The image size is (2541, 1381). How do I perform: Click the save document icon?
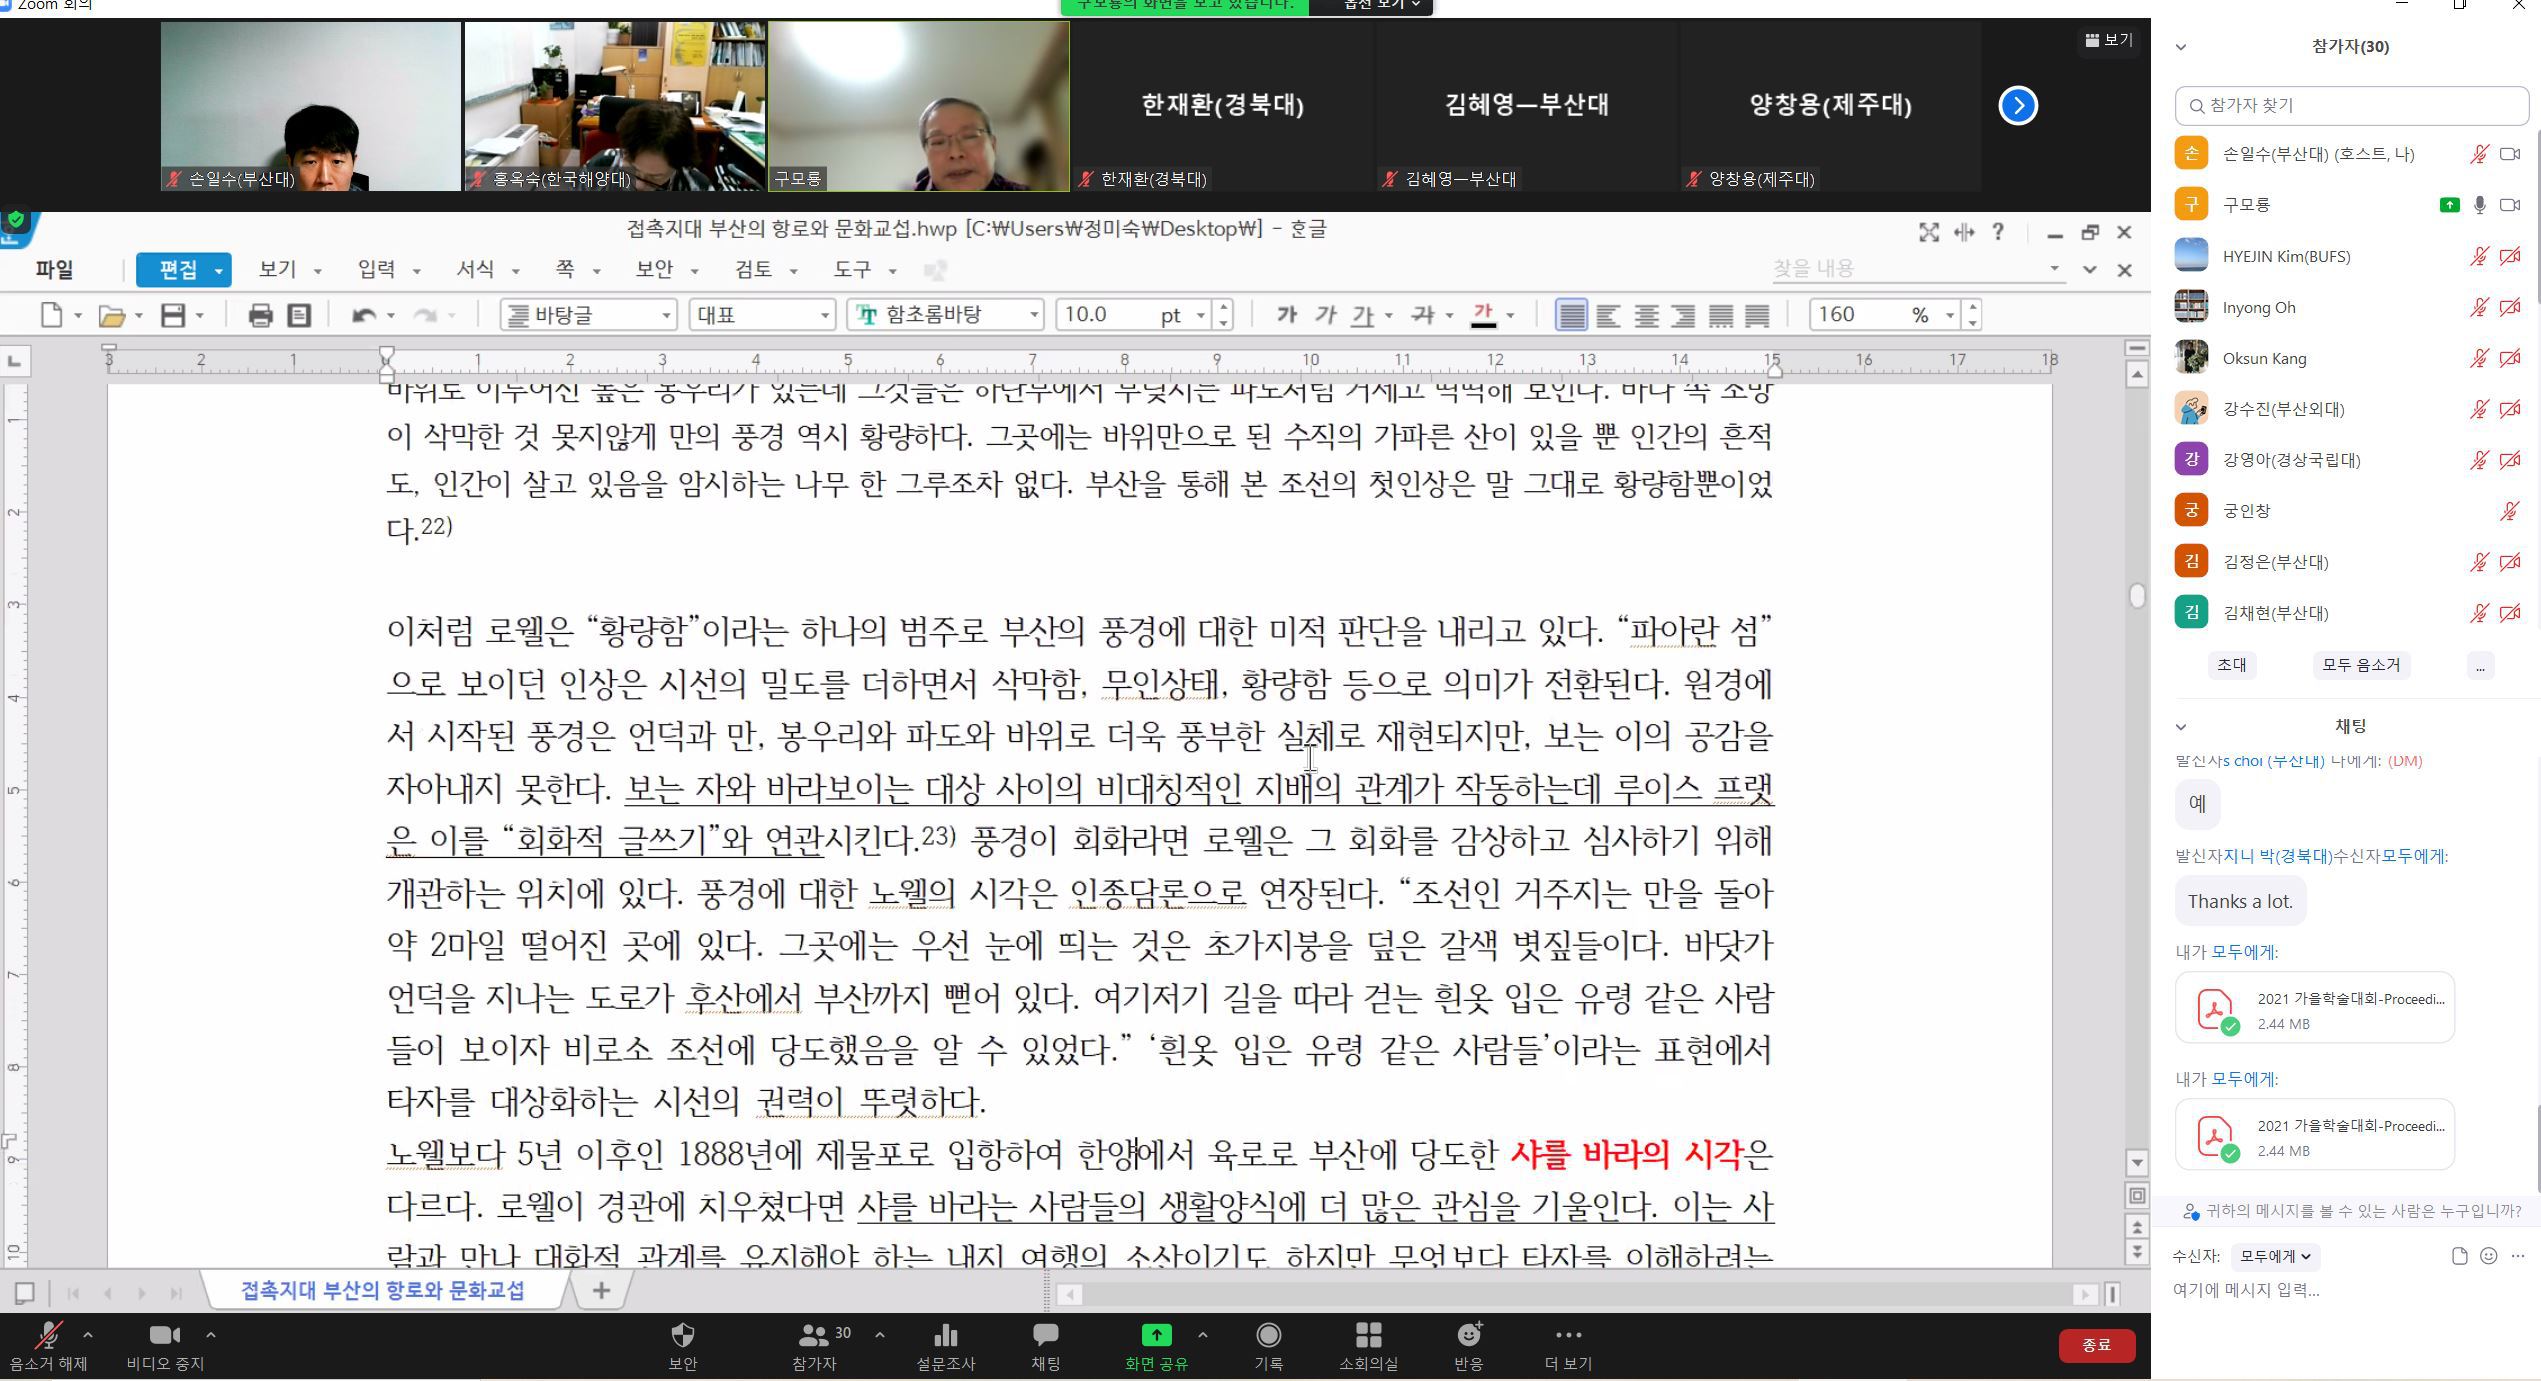(173, 316)
